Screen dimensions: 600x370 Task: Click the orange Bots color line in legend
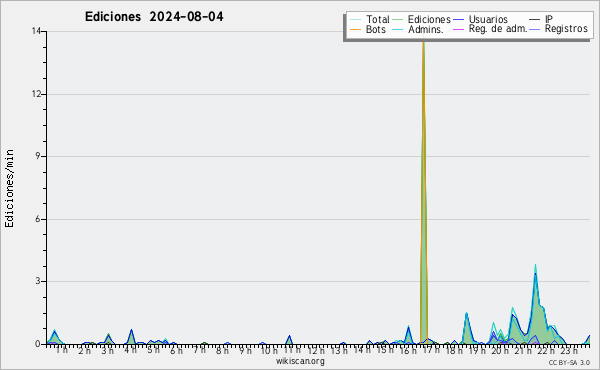coord(356,29)
